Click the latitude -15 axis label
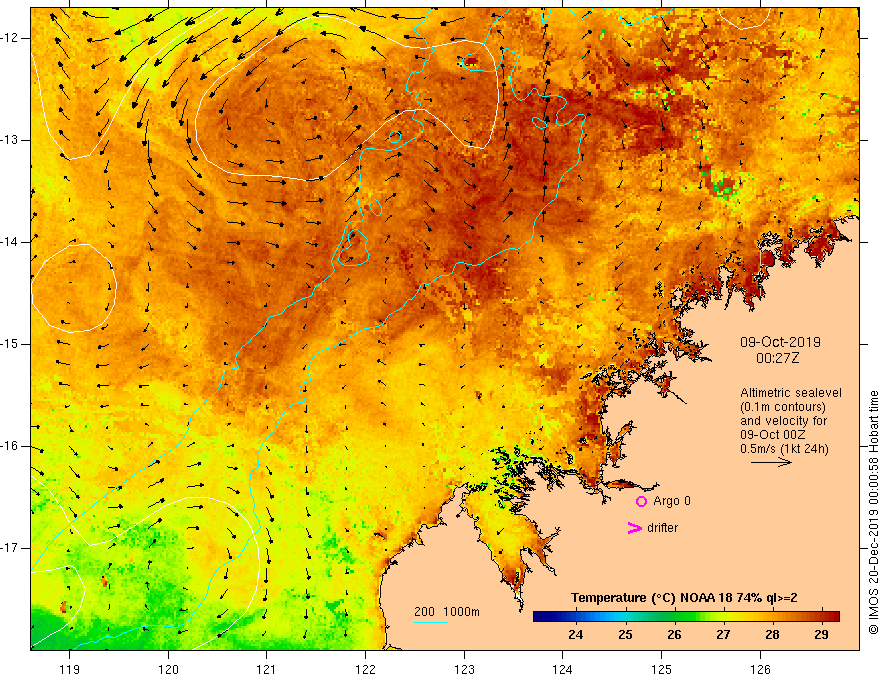 (x=11, y=344)
